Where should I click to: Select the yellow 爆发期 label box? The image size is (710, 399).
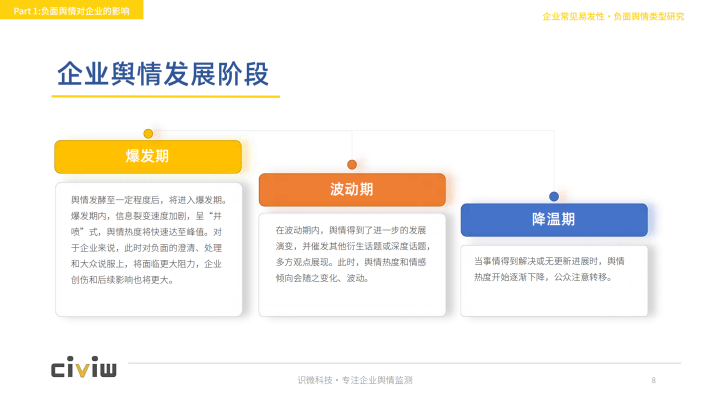point(148,157)
